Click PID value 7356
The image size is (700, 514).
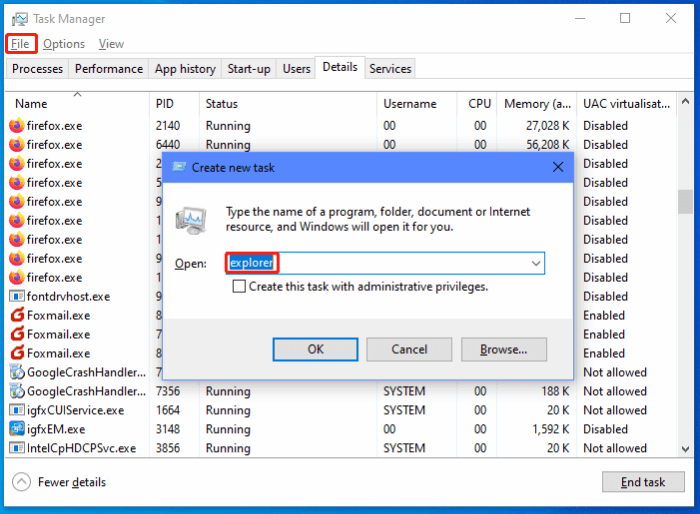[168, 391]
